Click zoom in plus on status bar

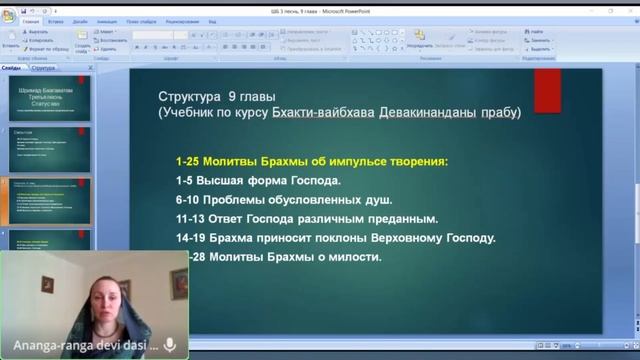[627, 346]
